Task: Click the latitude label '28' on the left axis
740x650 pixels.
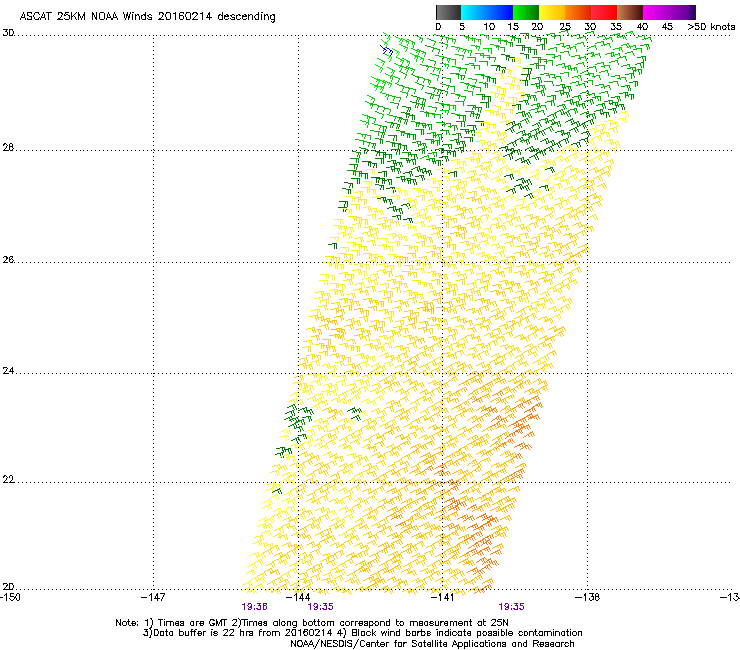Action: tap(8, 148)
